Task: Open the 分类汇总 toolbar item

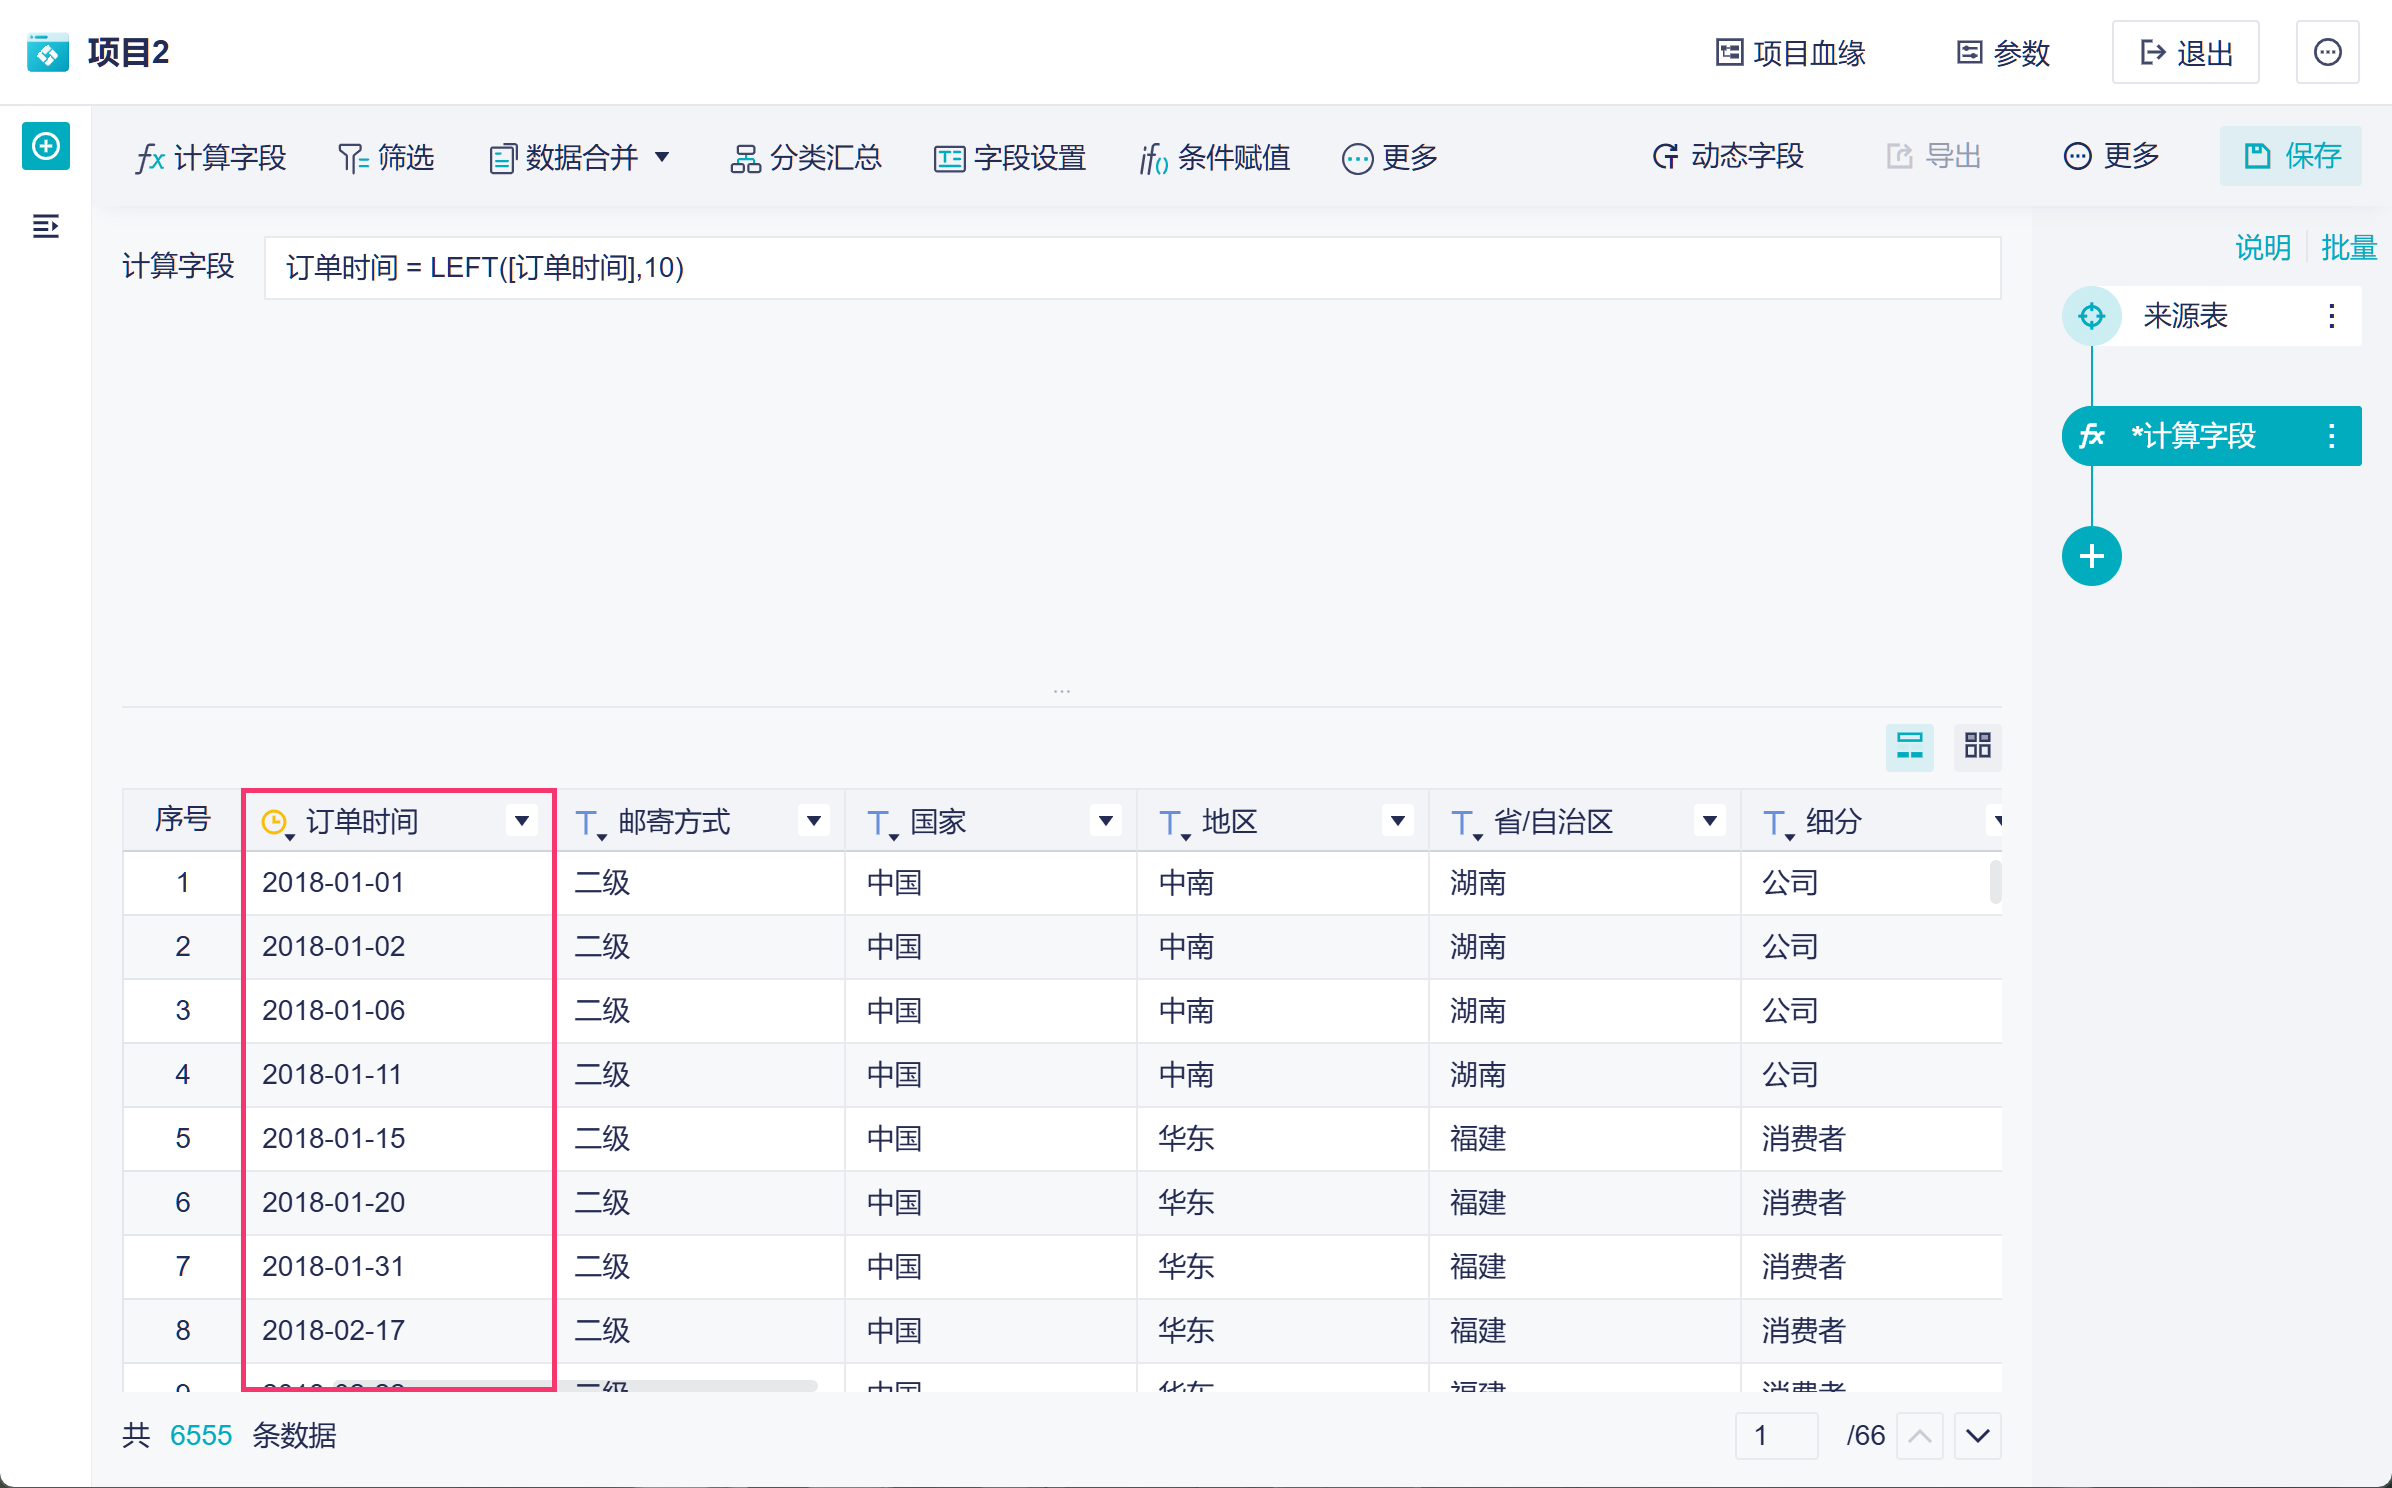Action: (806, 157)
